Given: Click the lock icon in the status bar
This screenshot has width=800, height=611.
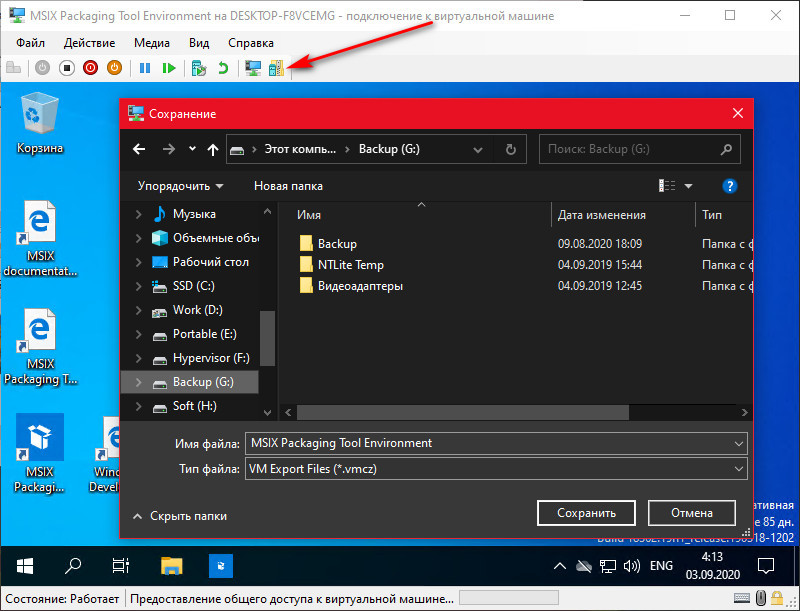Looking at the screenshot, I should pyautogui.click(x=777, y=598).
